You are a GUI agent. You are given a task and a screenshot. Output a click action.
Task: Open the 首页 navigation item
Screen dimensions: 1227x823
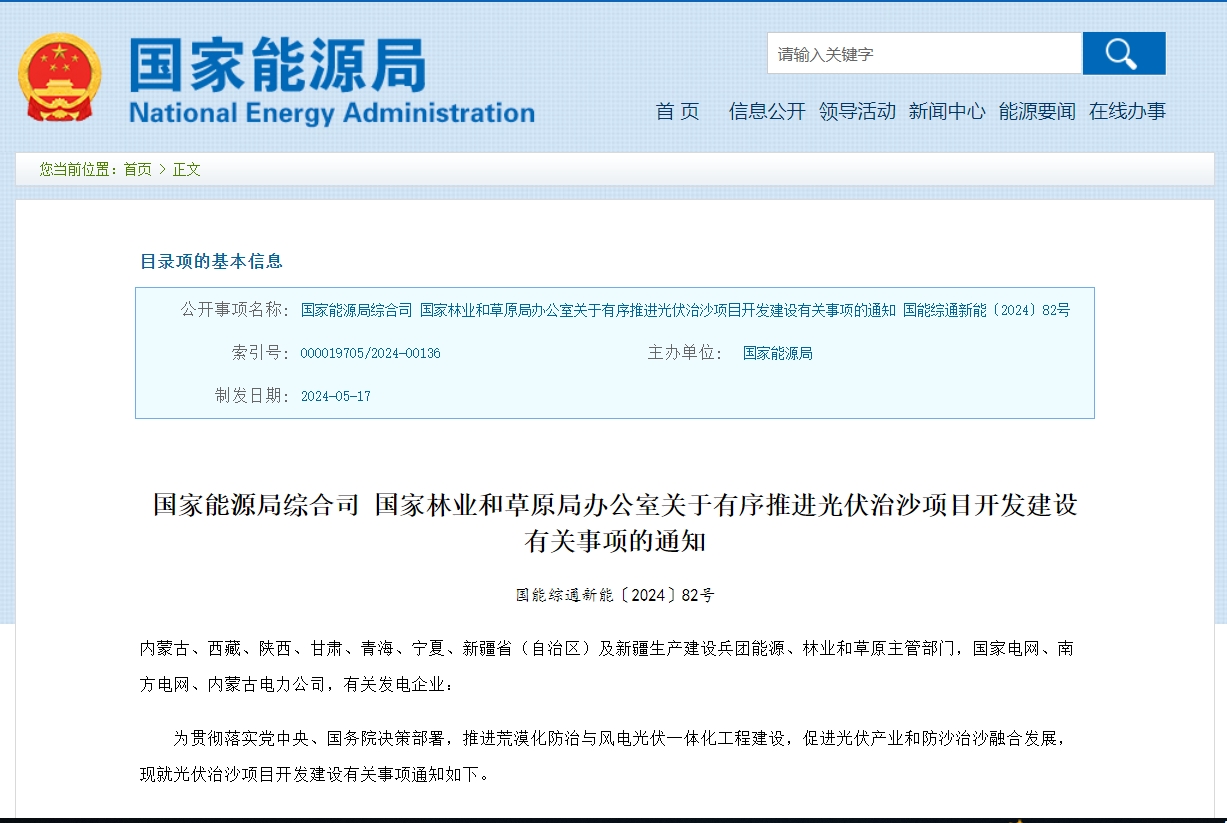pyautogui.click(x=677, y=111)
